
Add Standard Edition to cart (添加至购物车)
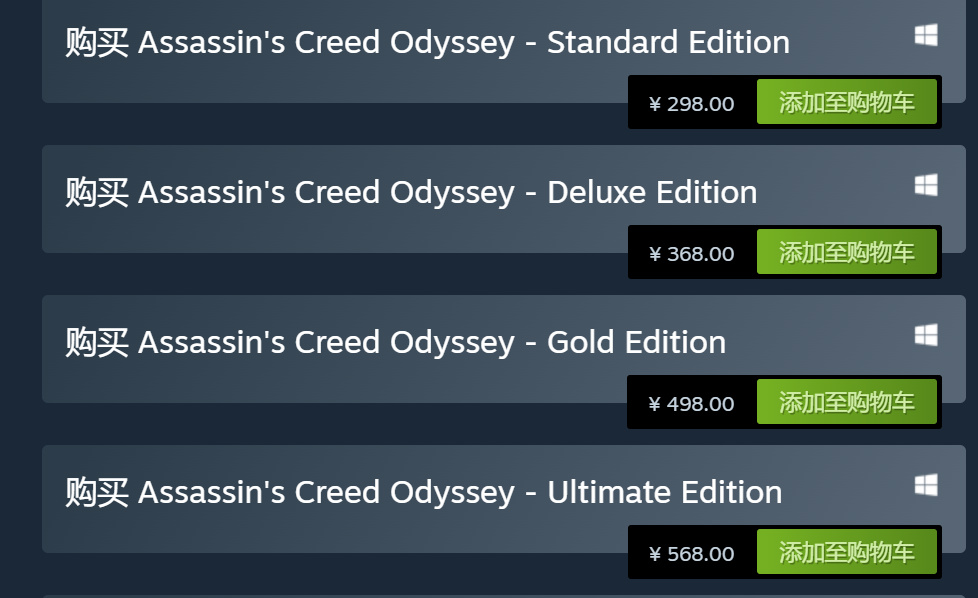[x=846, y=103]
